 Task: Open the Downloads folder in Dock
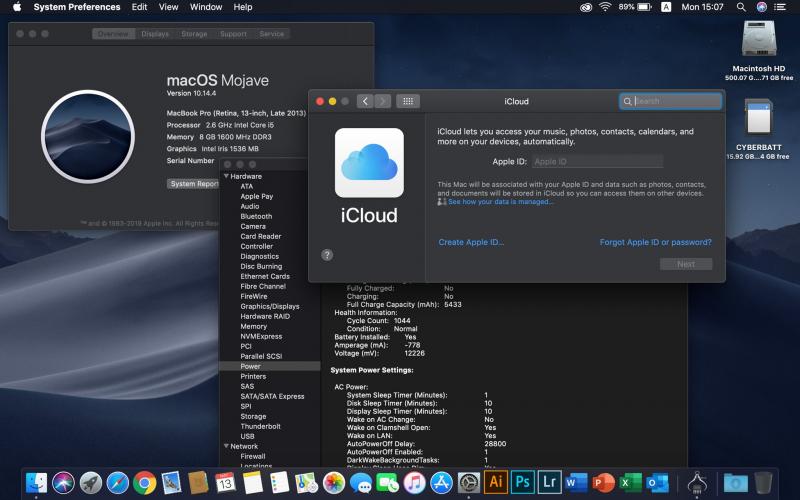pos(736,483)
